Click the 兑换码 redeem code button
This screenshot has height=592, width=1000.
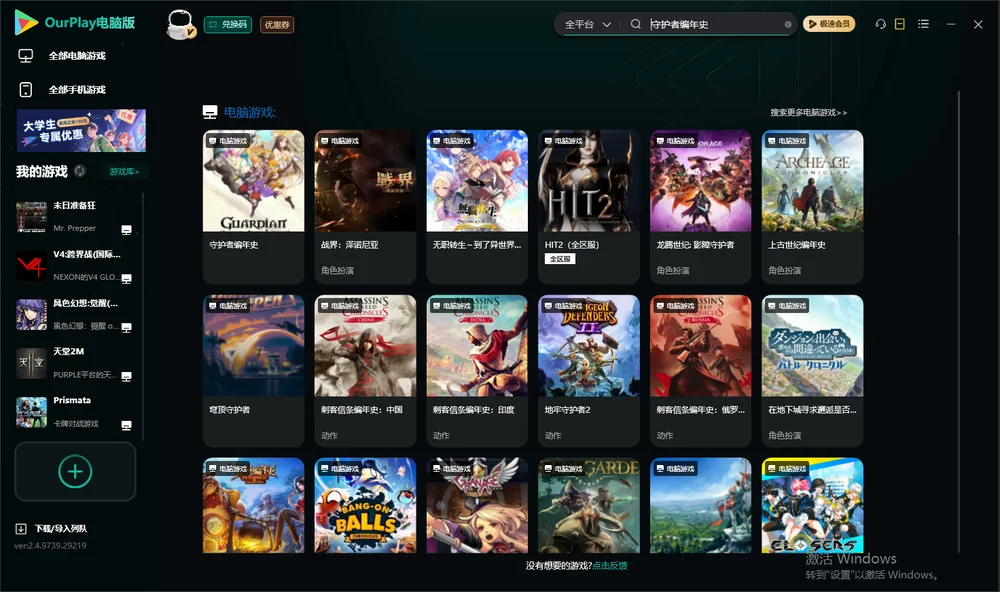(228, 24)
